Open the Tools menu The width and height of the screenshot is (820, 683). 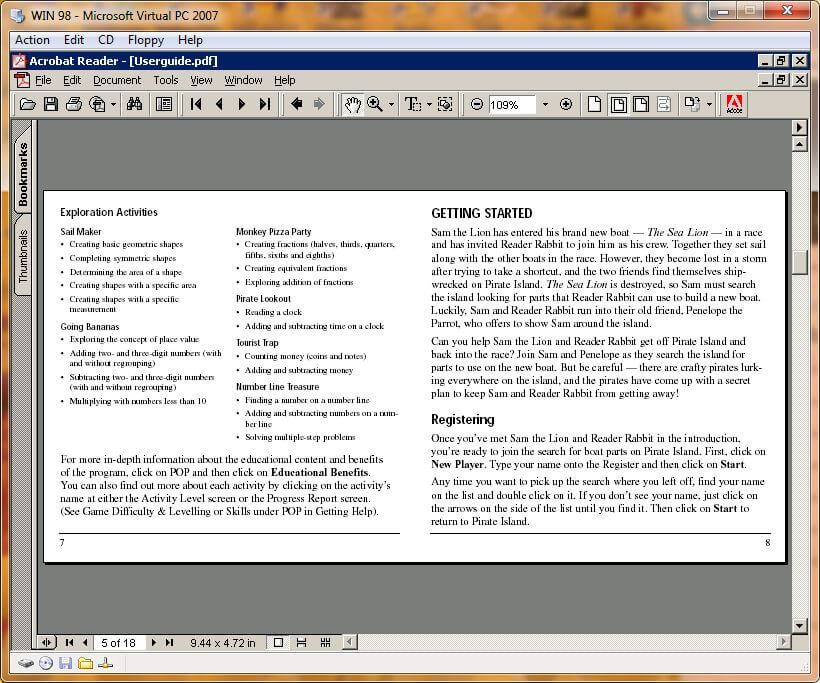coord(166,80)
